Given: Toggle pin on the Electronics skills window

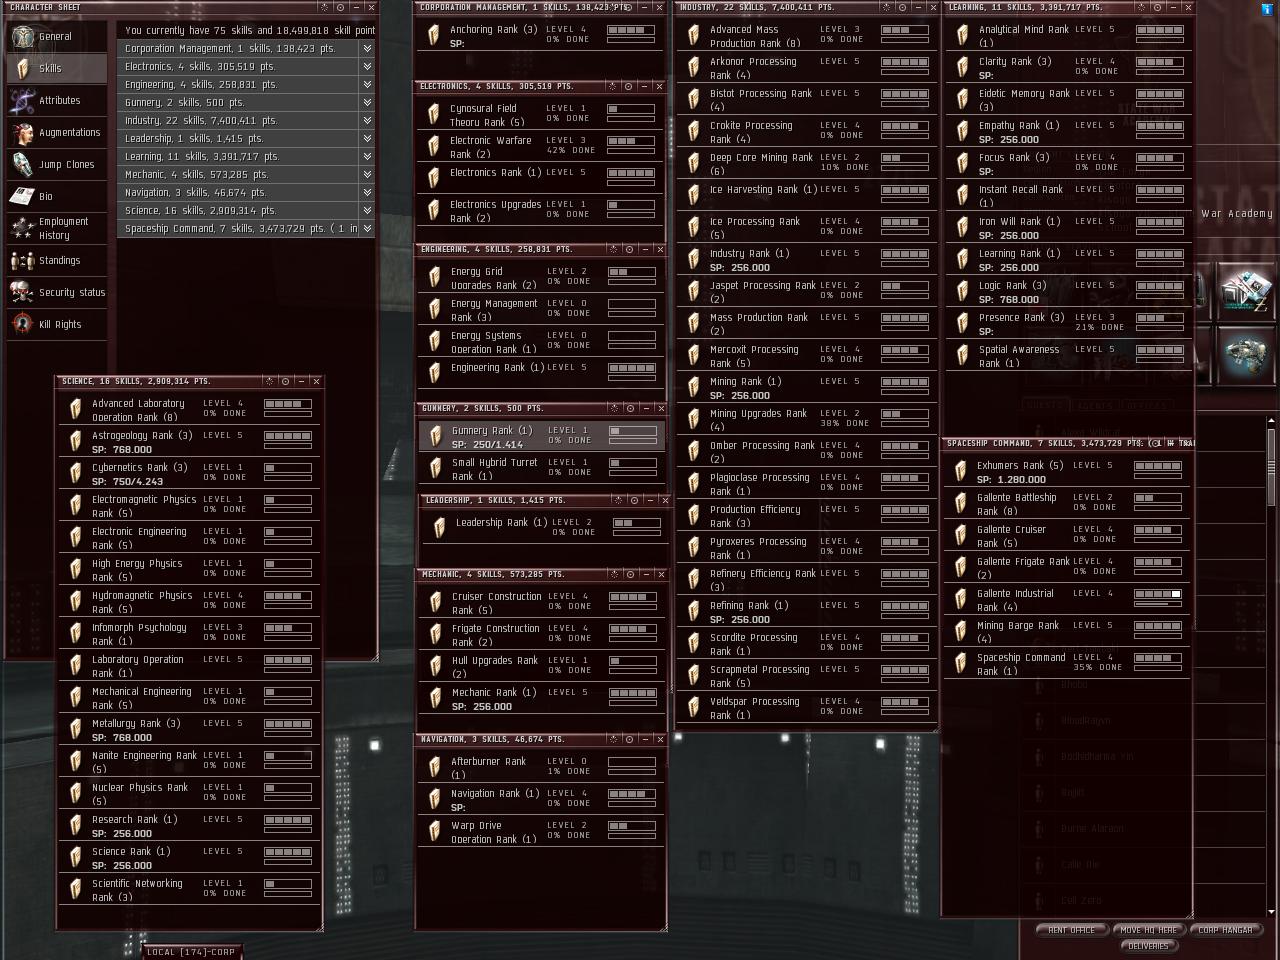Looking at the screenshot, I should pyautogui.click(x=628, y=86).
